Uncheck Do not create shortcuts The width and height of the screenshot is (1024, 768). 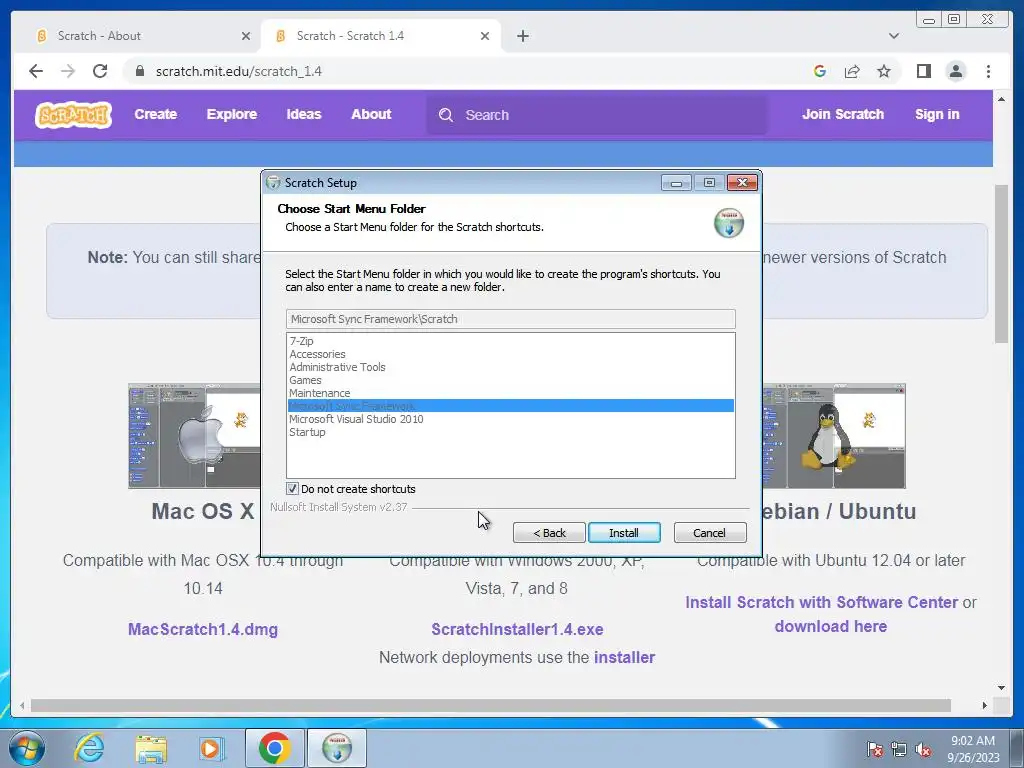coord(293,488)
